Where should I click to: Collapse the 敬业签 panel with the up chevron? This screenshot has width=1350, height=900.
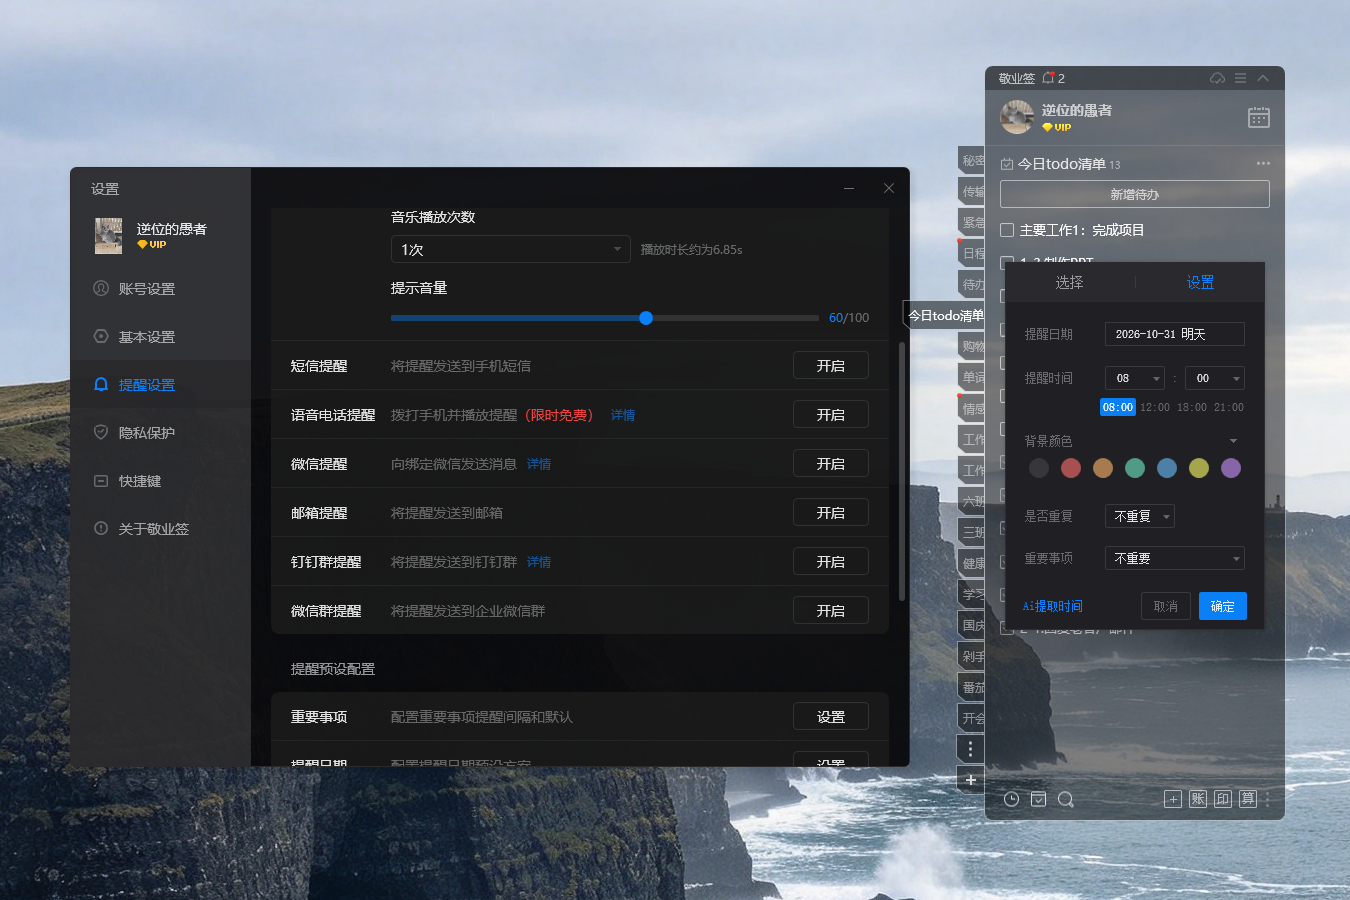click(x=1263, y=78)
